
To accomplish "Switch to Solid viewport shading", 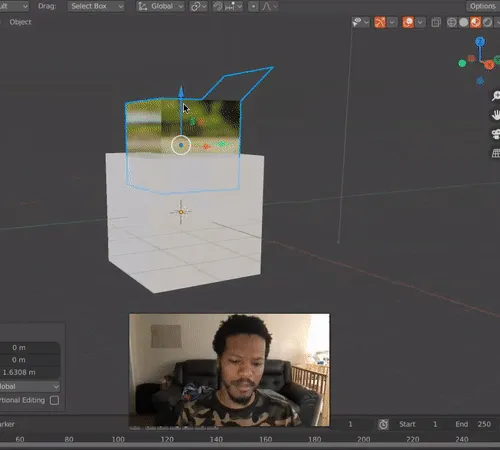I will [x=464, y=22].
